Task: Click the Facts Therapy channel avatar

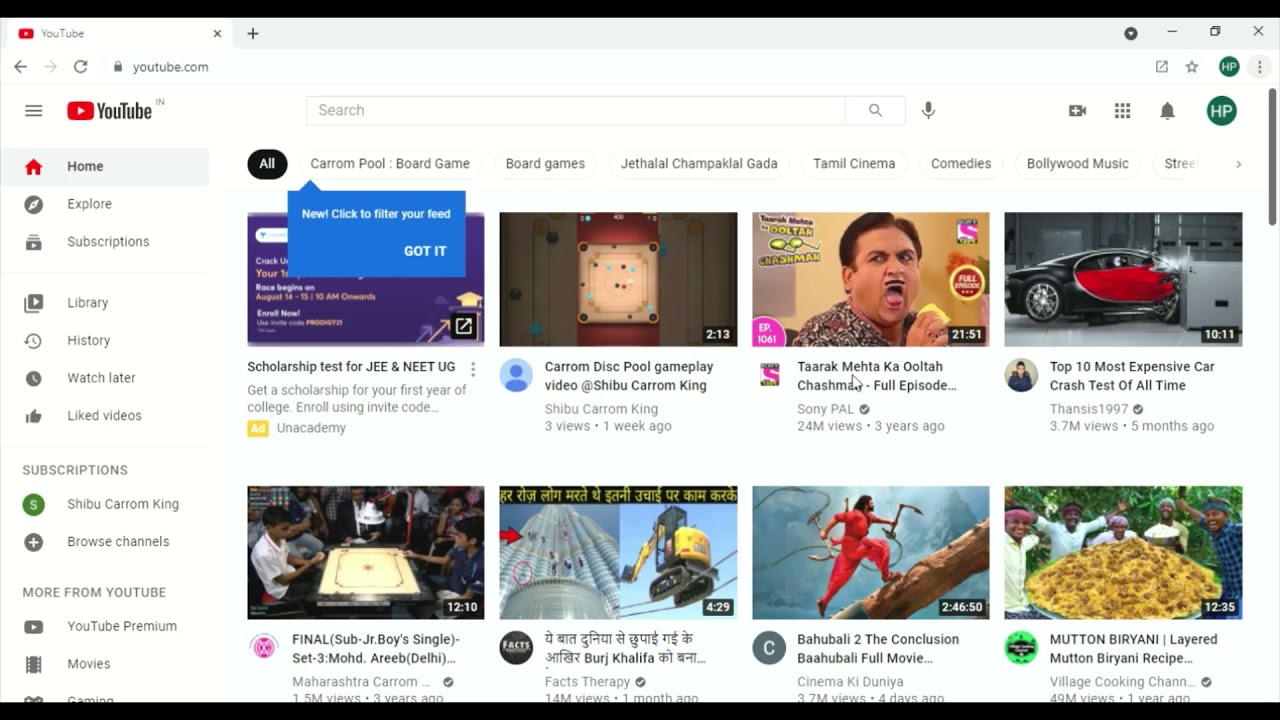Action: click(x=516, y=648)
